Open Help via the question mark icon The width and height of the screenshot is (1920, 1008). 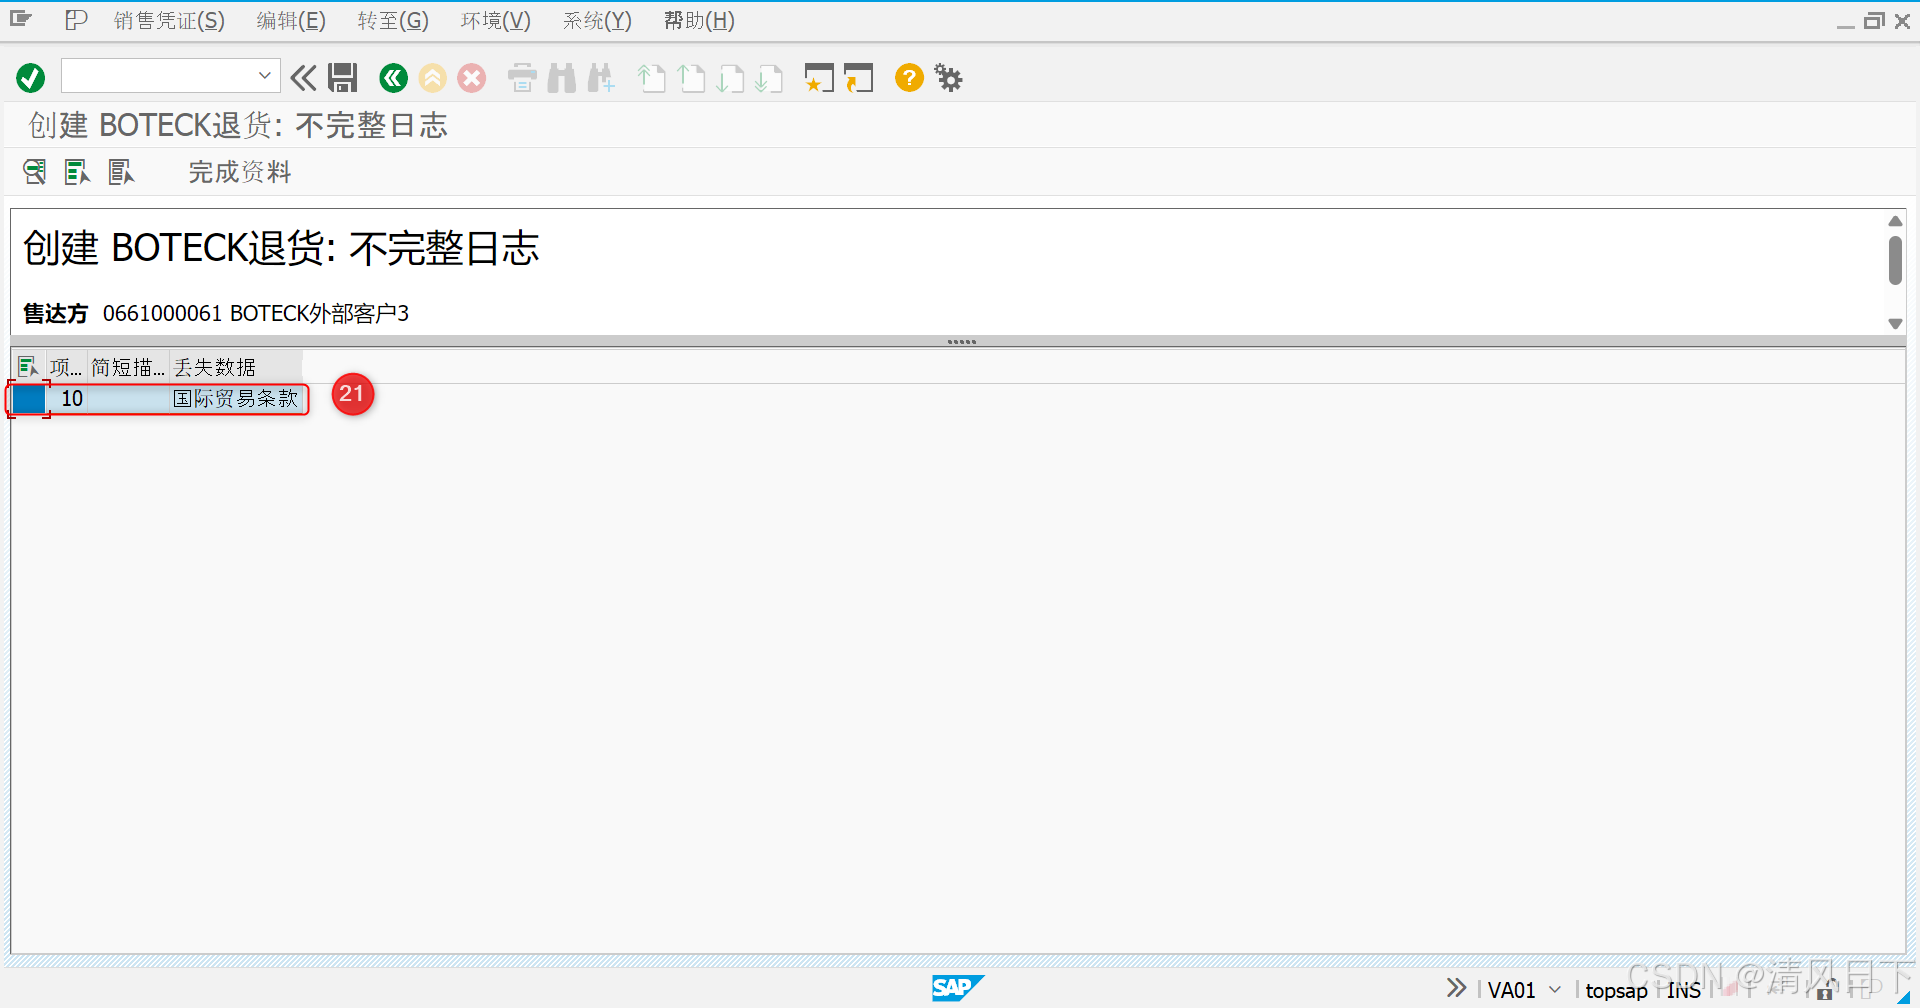[908, 78]
